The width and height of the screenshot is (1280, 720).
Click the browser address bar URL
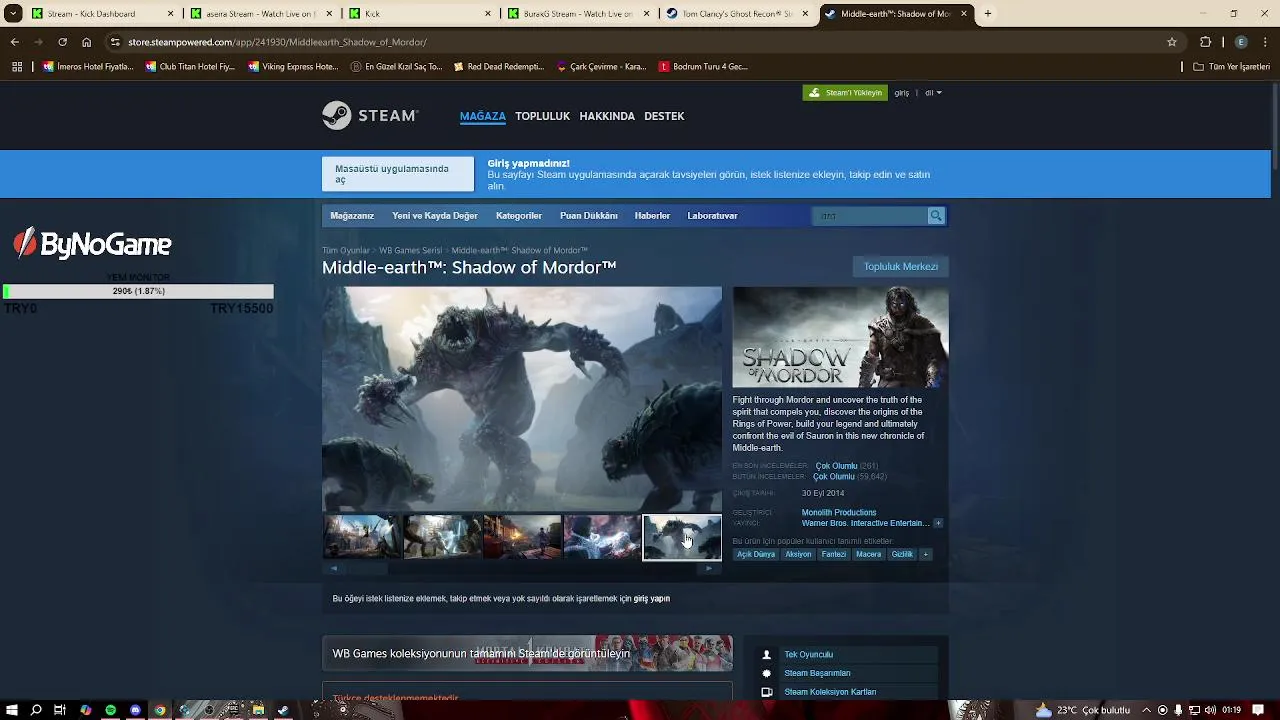[277, 42]
